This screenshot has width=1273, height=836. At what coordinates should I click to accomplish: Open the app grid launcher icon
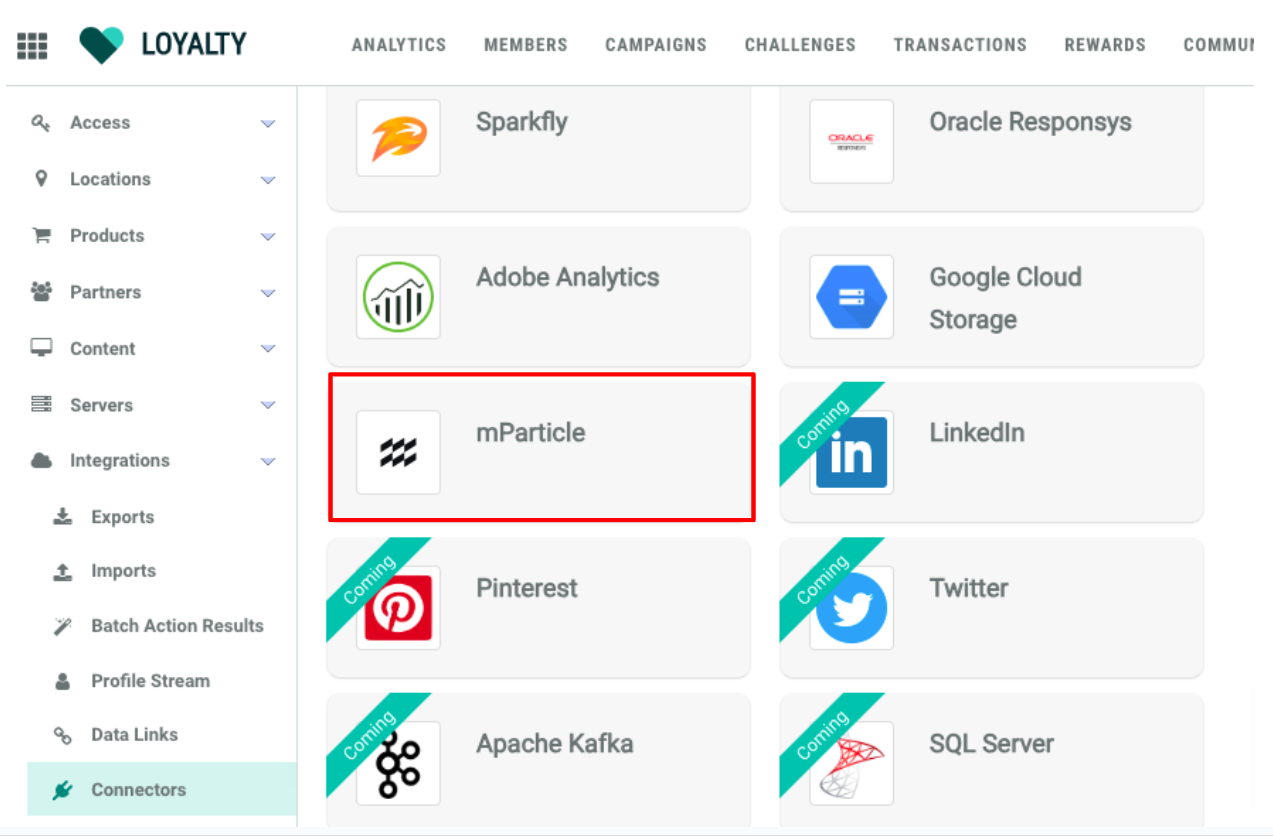(32, 45)
